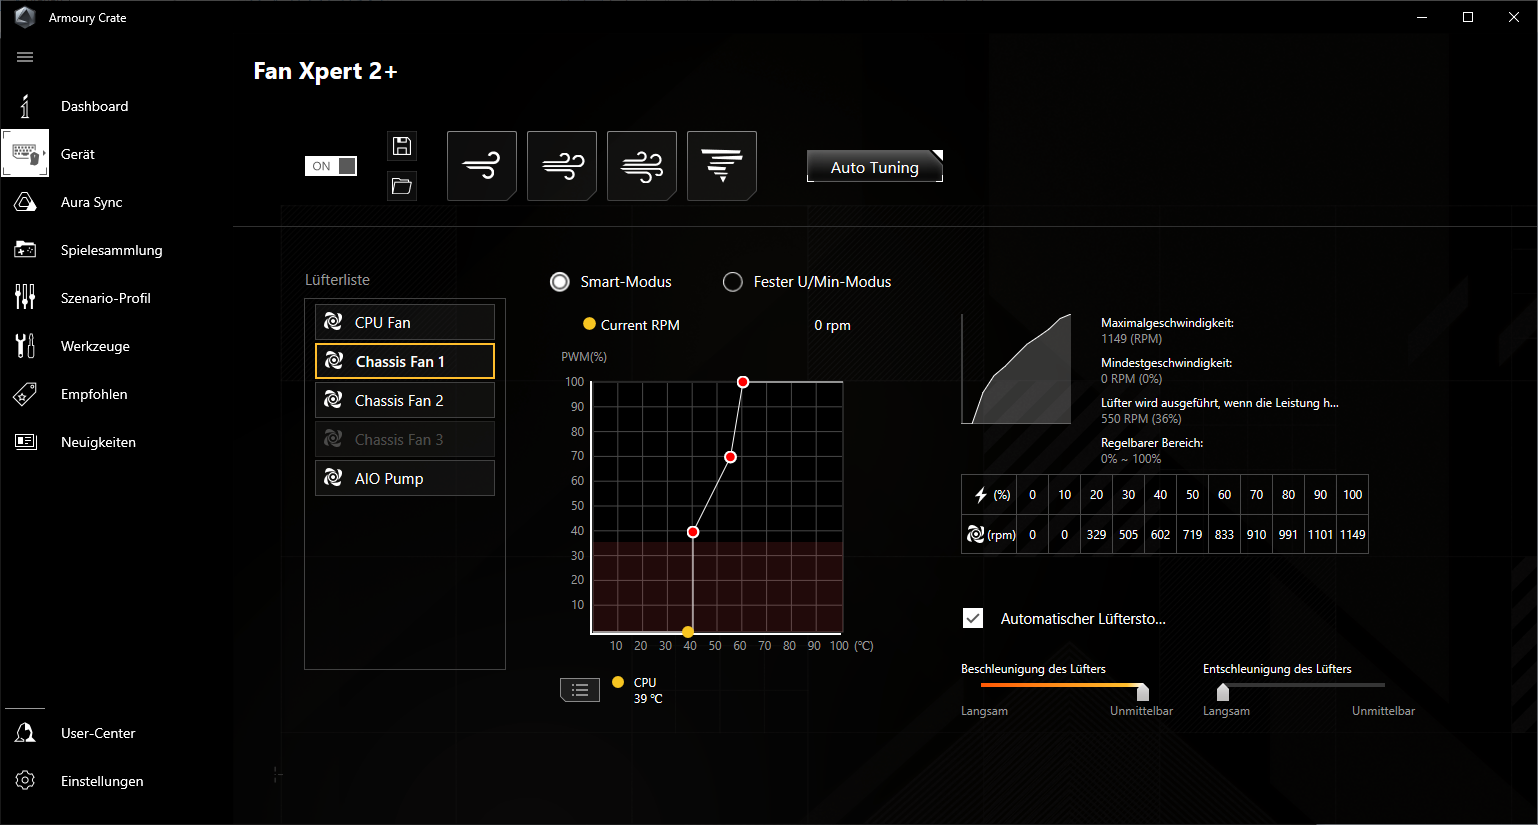
Task: Select the Turbo fan mode preset
Action: tap(642, 166)
